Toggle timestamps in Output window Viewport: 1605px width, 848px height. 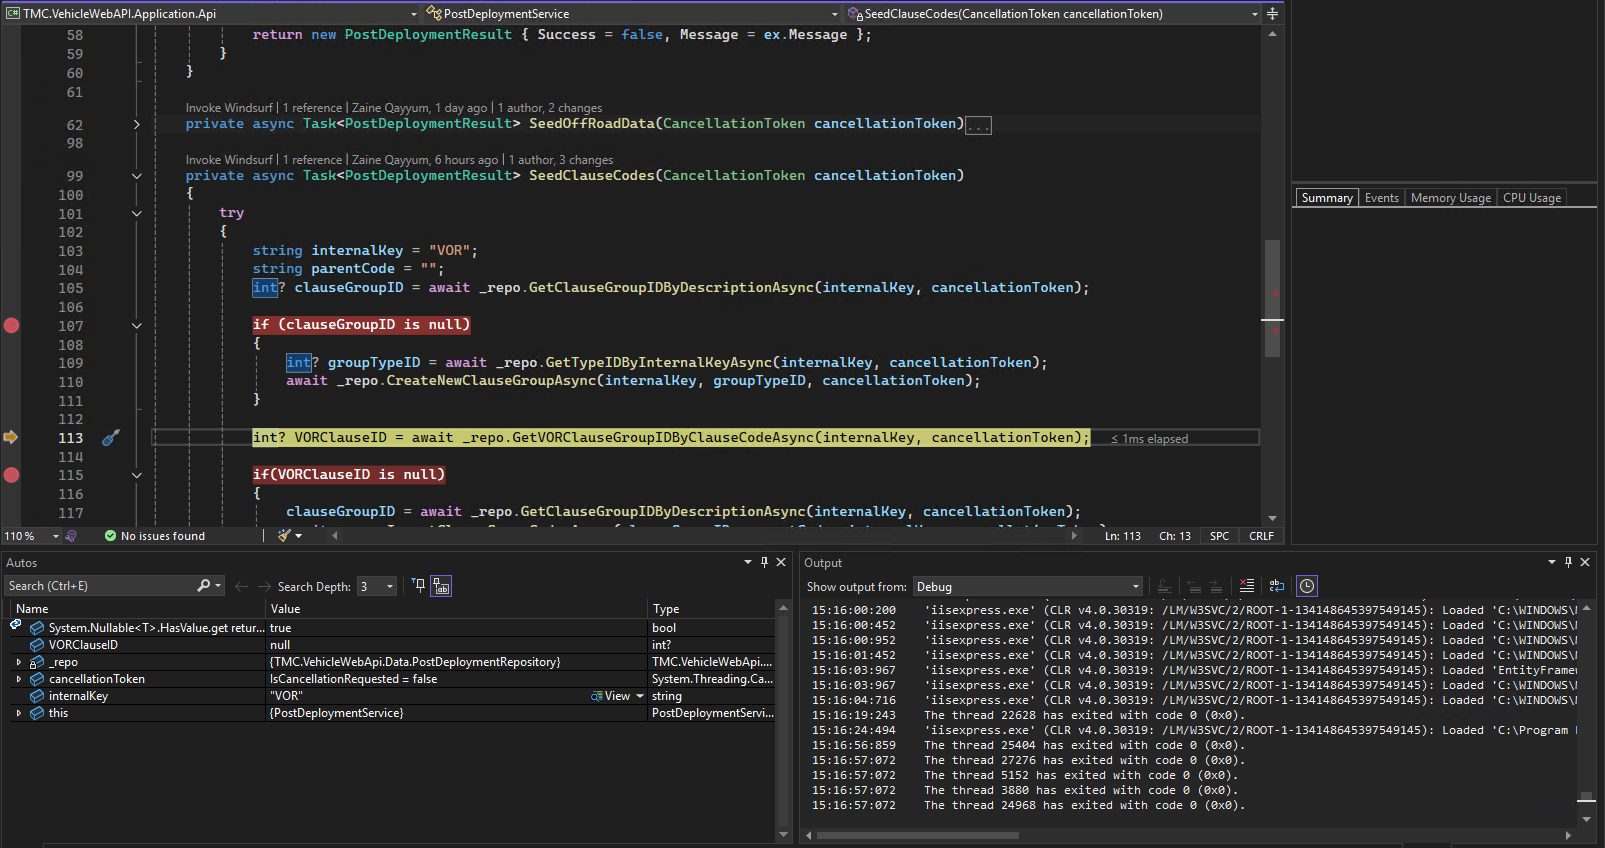[1307, 586]
